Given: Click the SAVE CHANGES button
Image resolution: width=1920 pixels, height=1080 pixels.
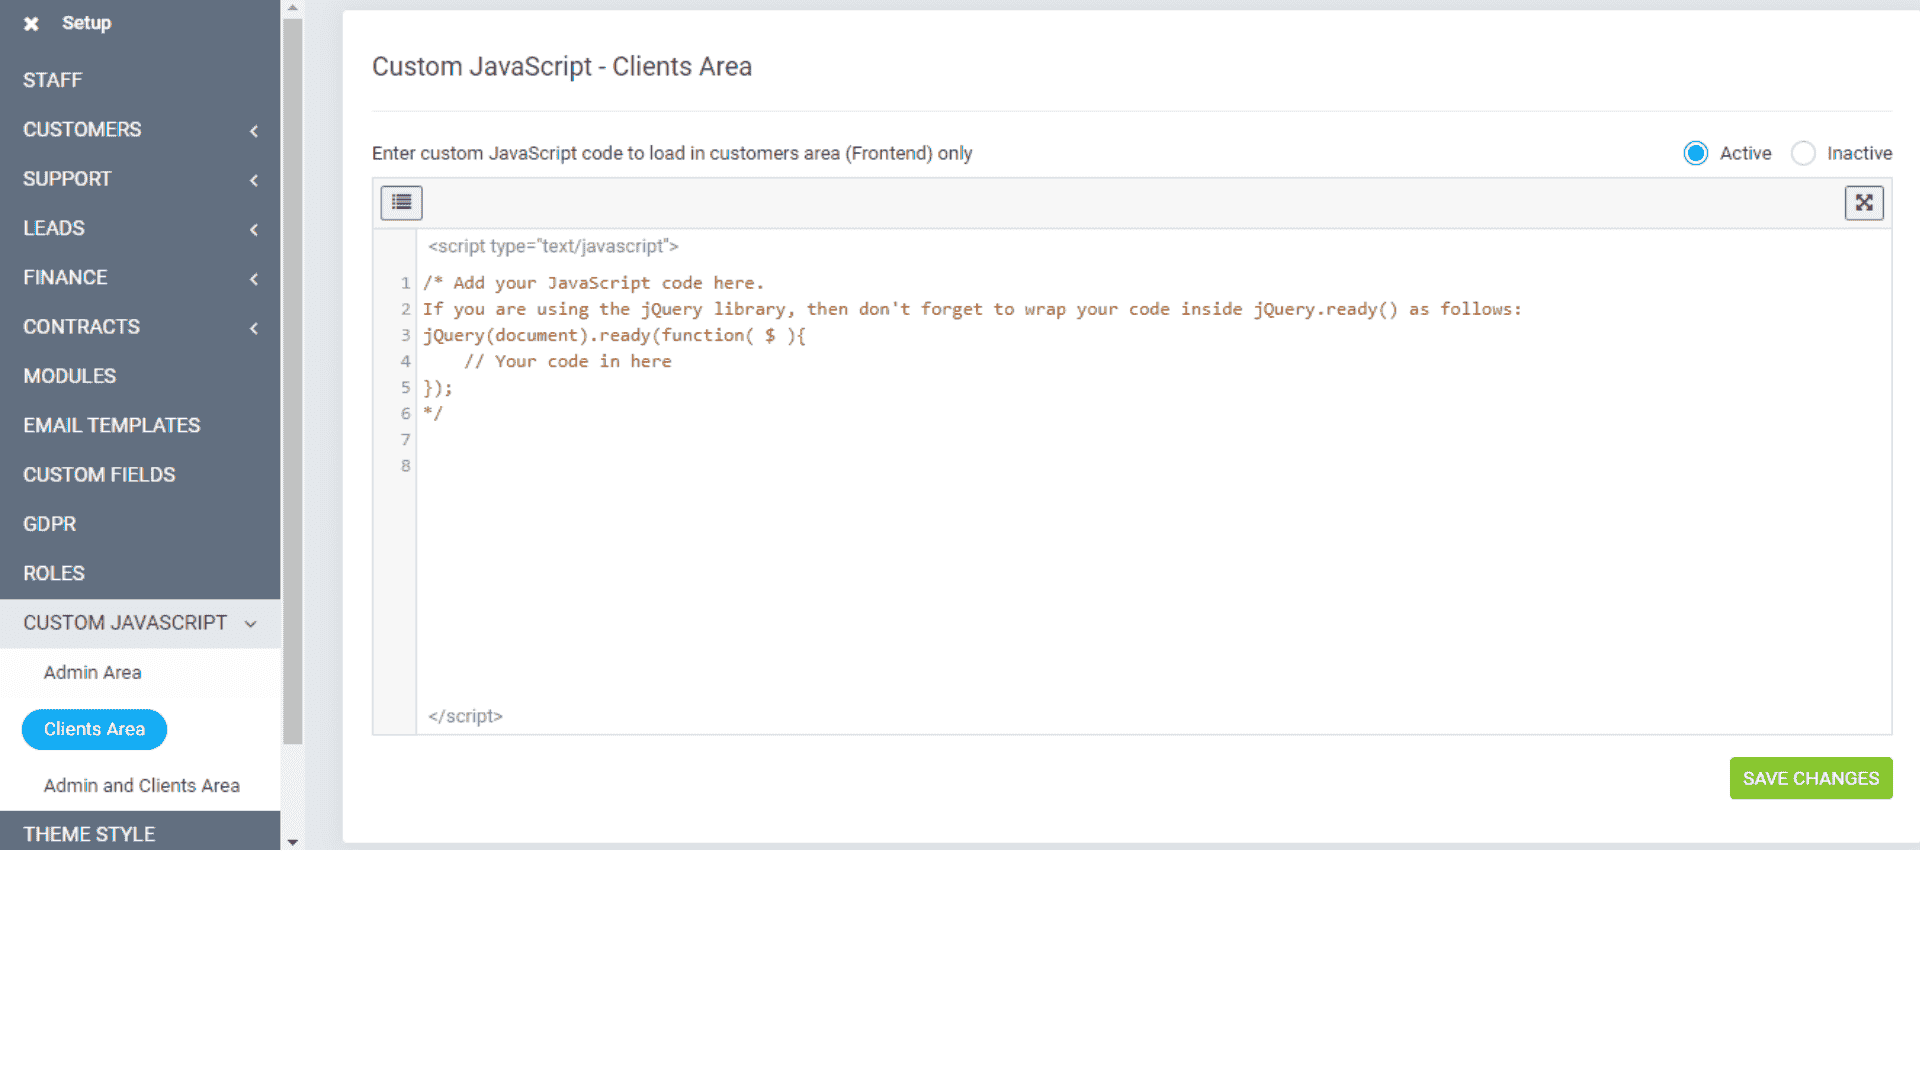Looking at the screenshot, I should tap(1810, 778).
